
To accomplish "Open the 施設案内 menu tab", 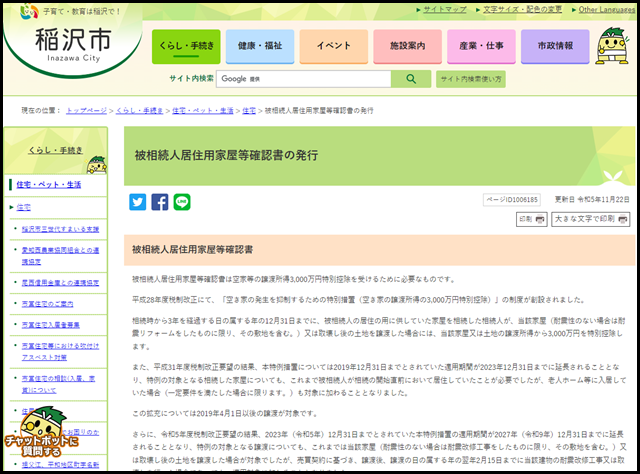I will tap(407, 47).
